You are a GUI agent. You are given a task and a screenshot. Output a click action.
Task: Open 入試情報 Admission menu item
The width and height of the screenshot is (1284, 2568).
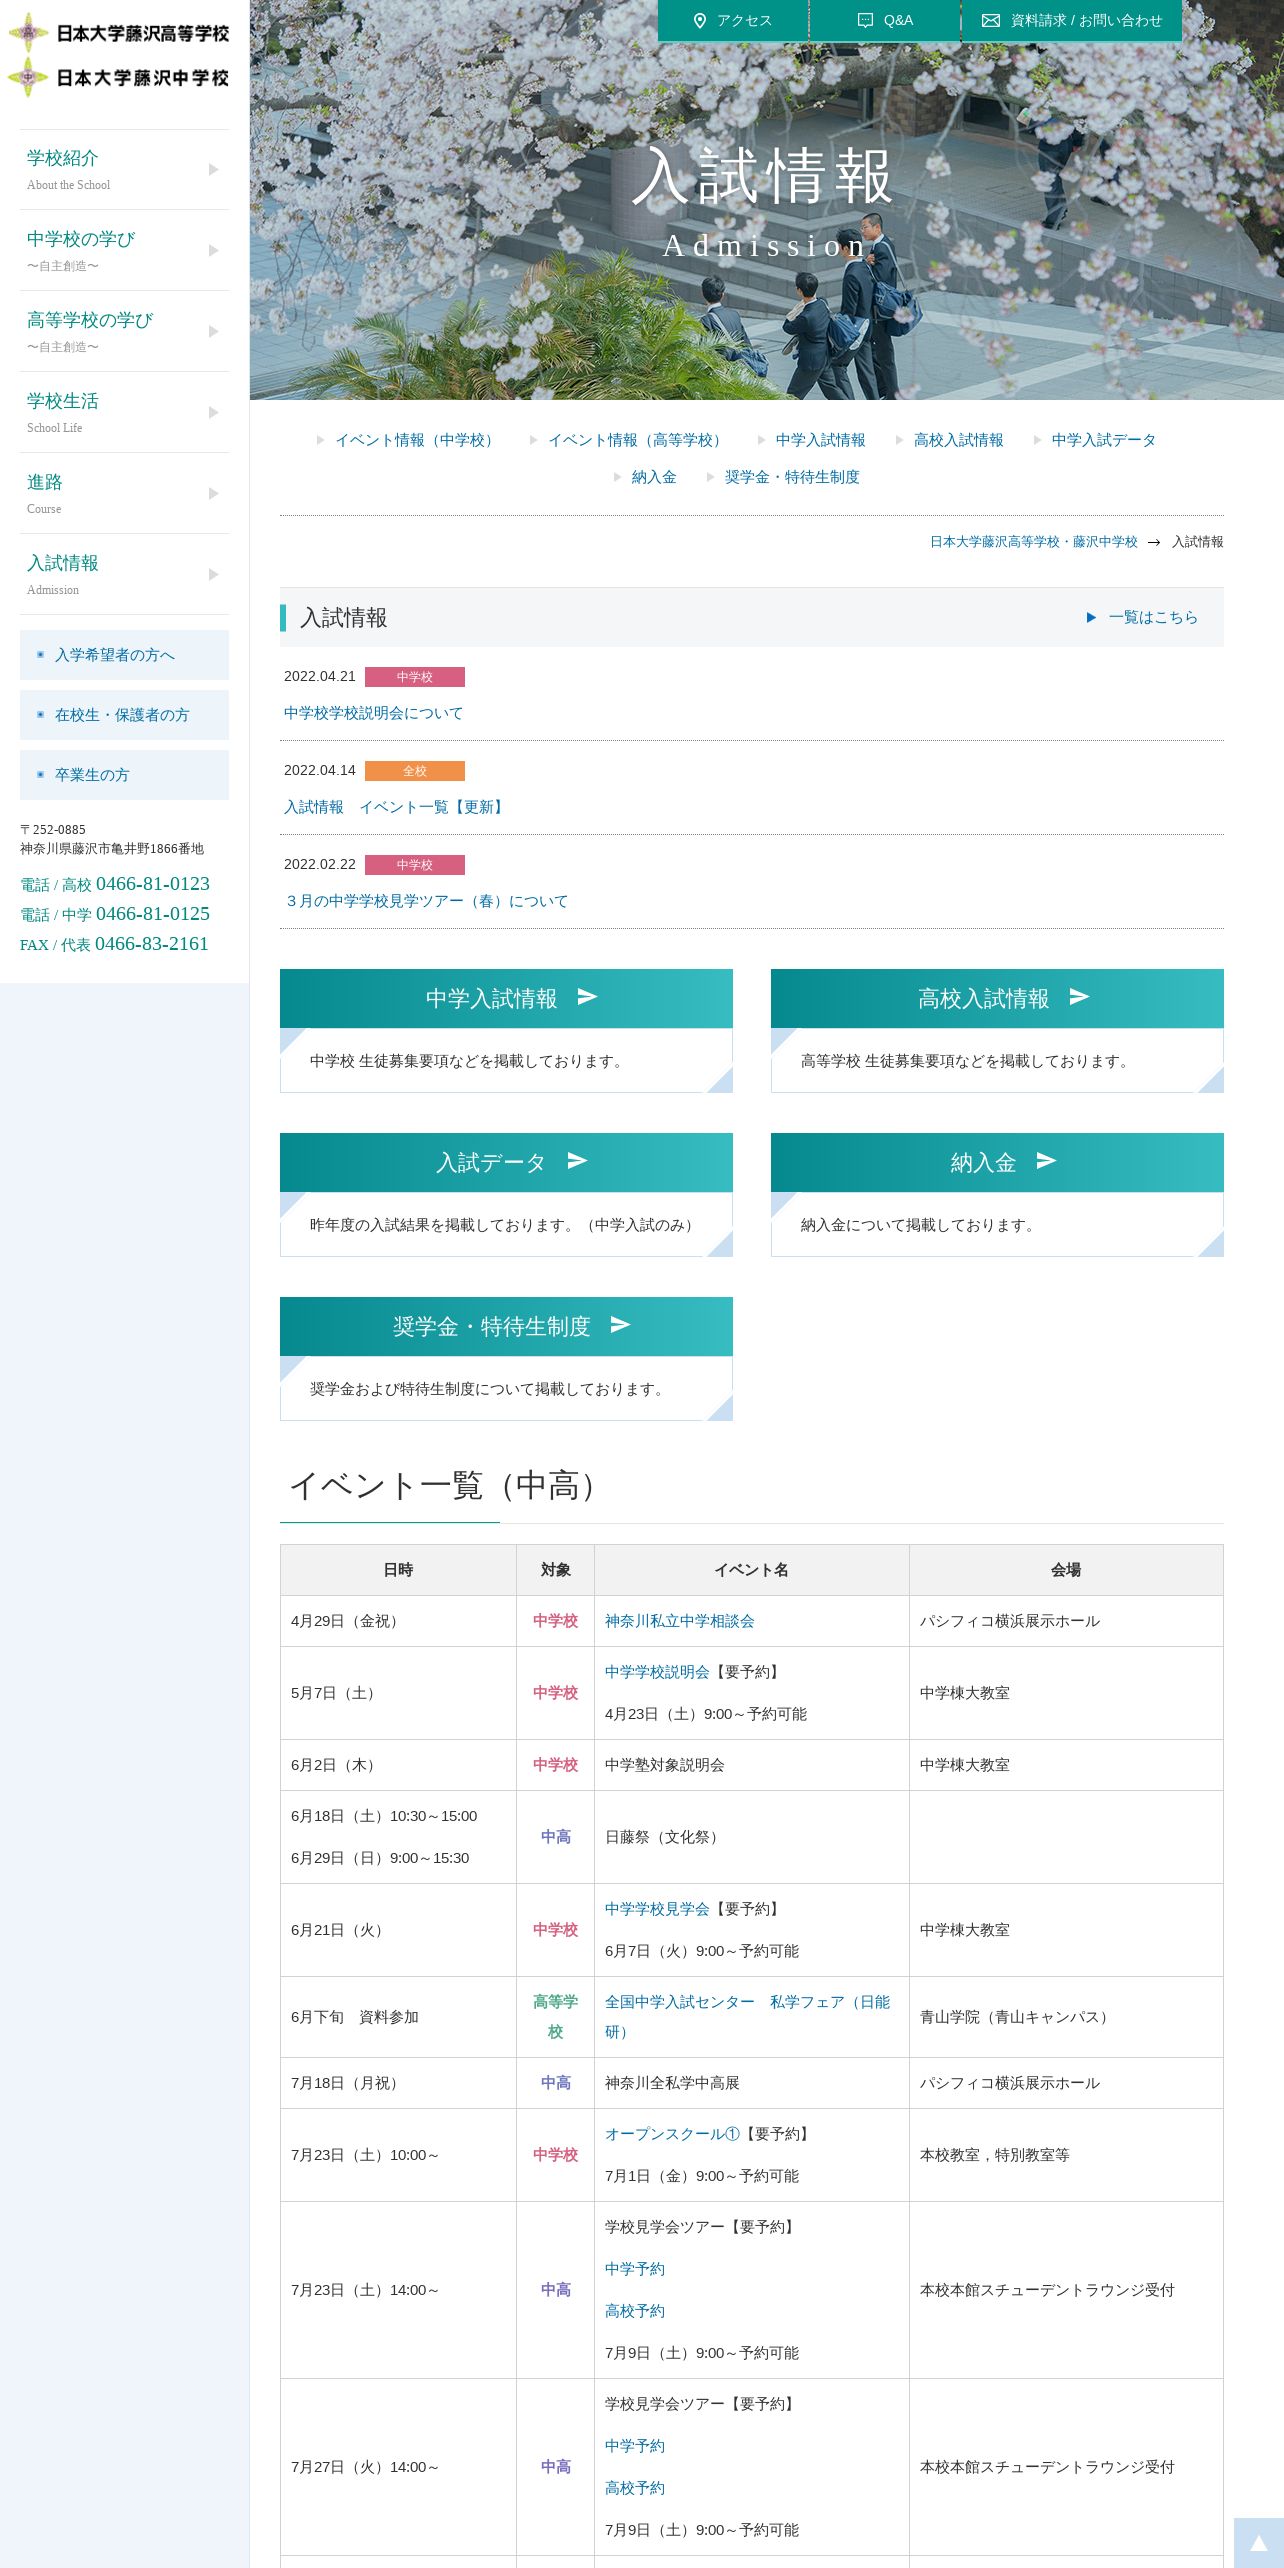point(124,575)
